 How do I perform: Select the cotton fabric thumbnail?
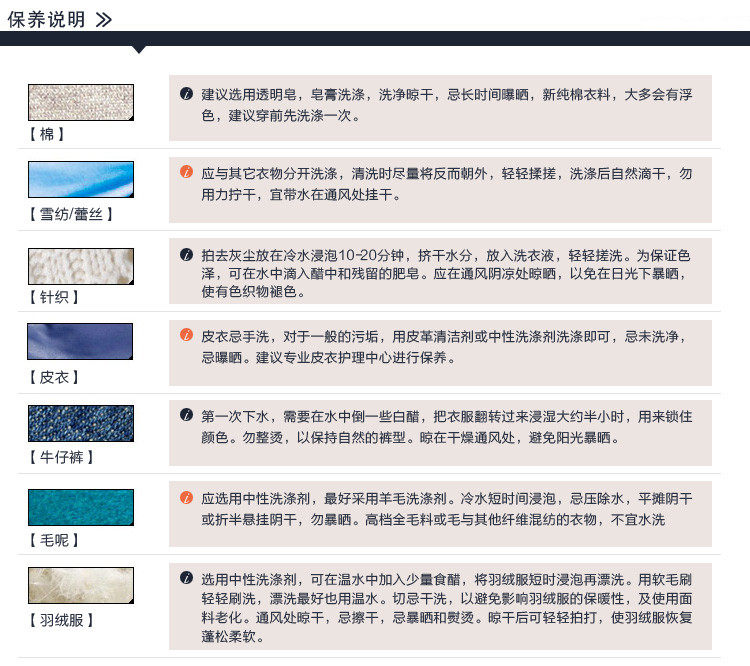click(x=80, y=102)
